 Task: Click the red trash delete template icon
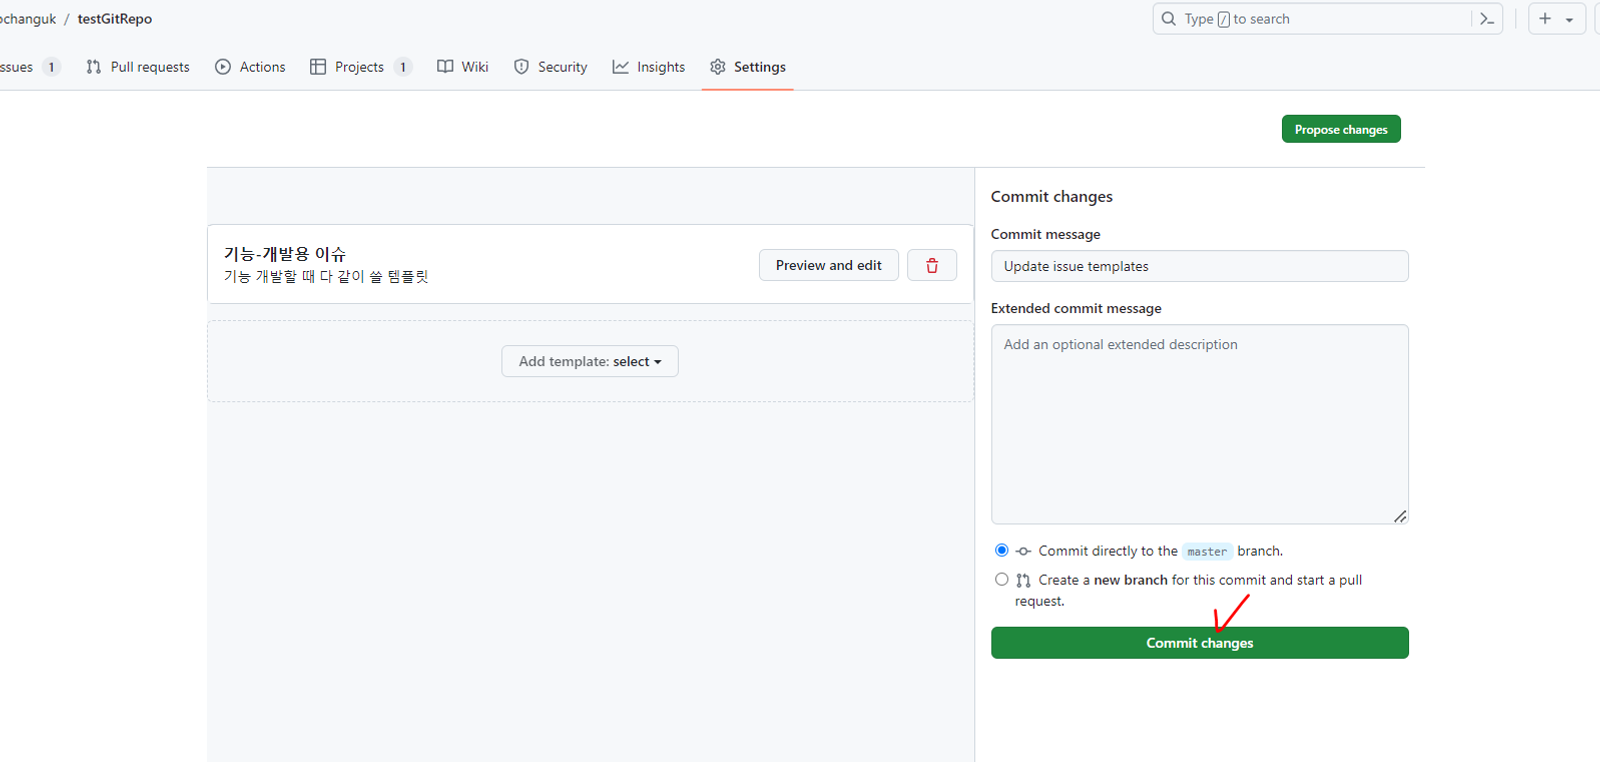(932, 265)
